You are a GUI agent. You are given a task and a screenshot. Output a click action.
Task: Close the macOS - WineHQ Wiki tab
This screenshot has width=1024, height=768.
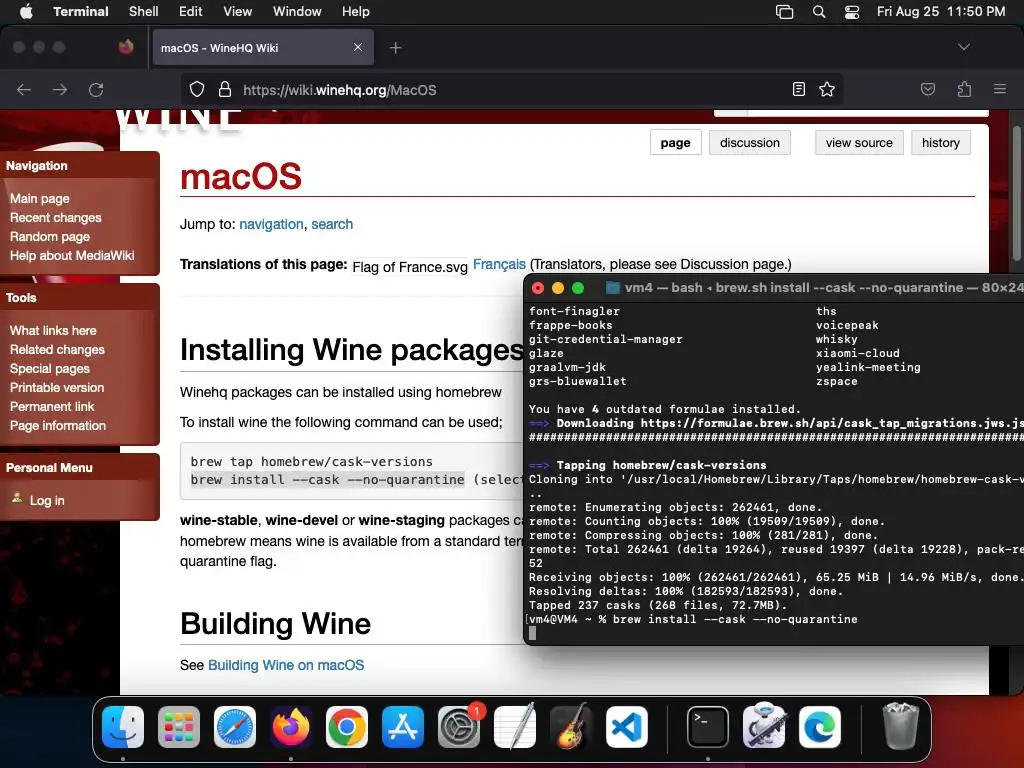(x=358, y=47)
